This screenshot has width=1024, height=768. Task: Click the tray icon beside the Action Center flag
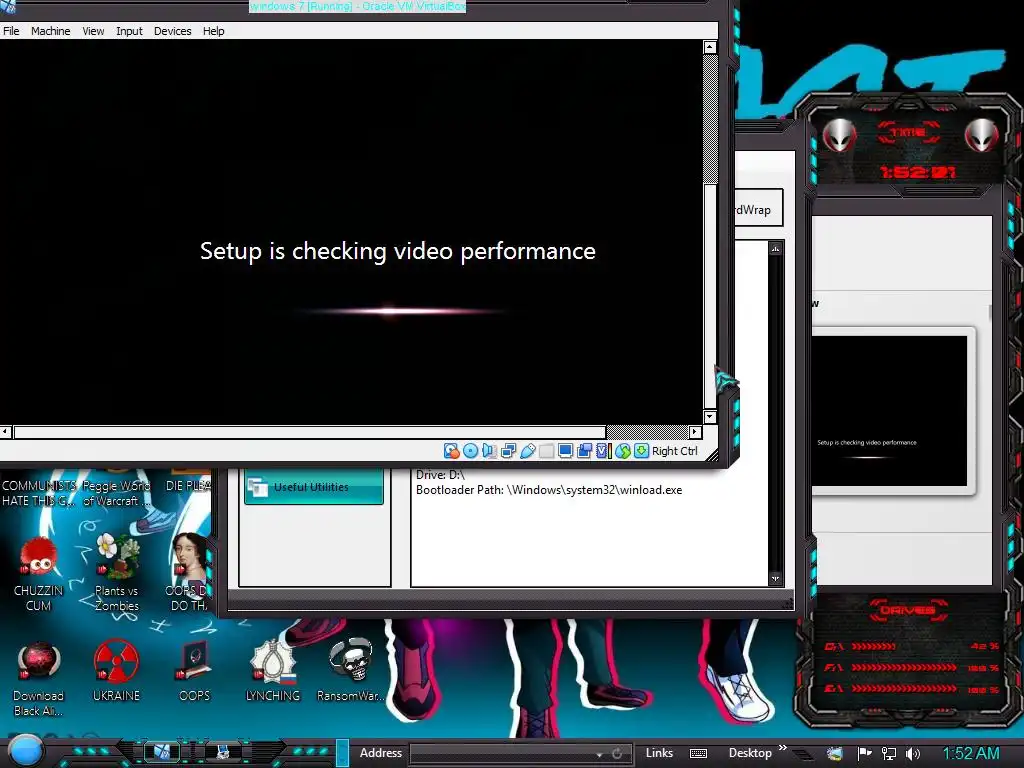(835, 754)
